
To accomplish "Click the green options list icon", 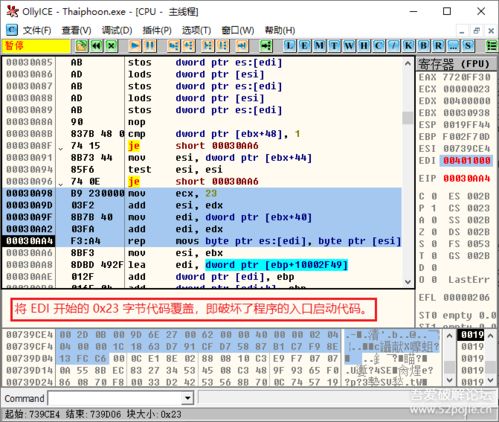I will (x=492, y=46).
